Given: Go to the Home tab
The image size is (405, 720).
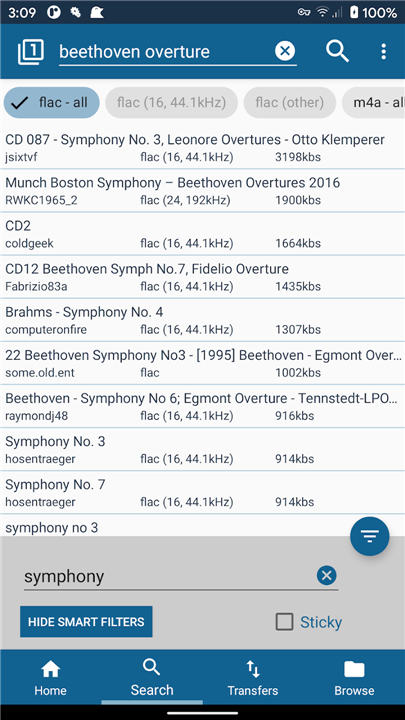Looking at the screenshot, I should click(51, 678).
